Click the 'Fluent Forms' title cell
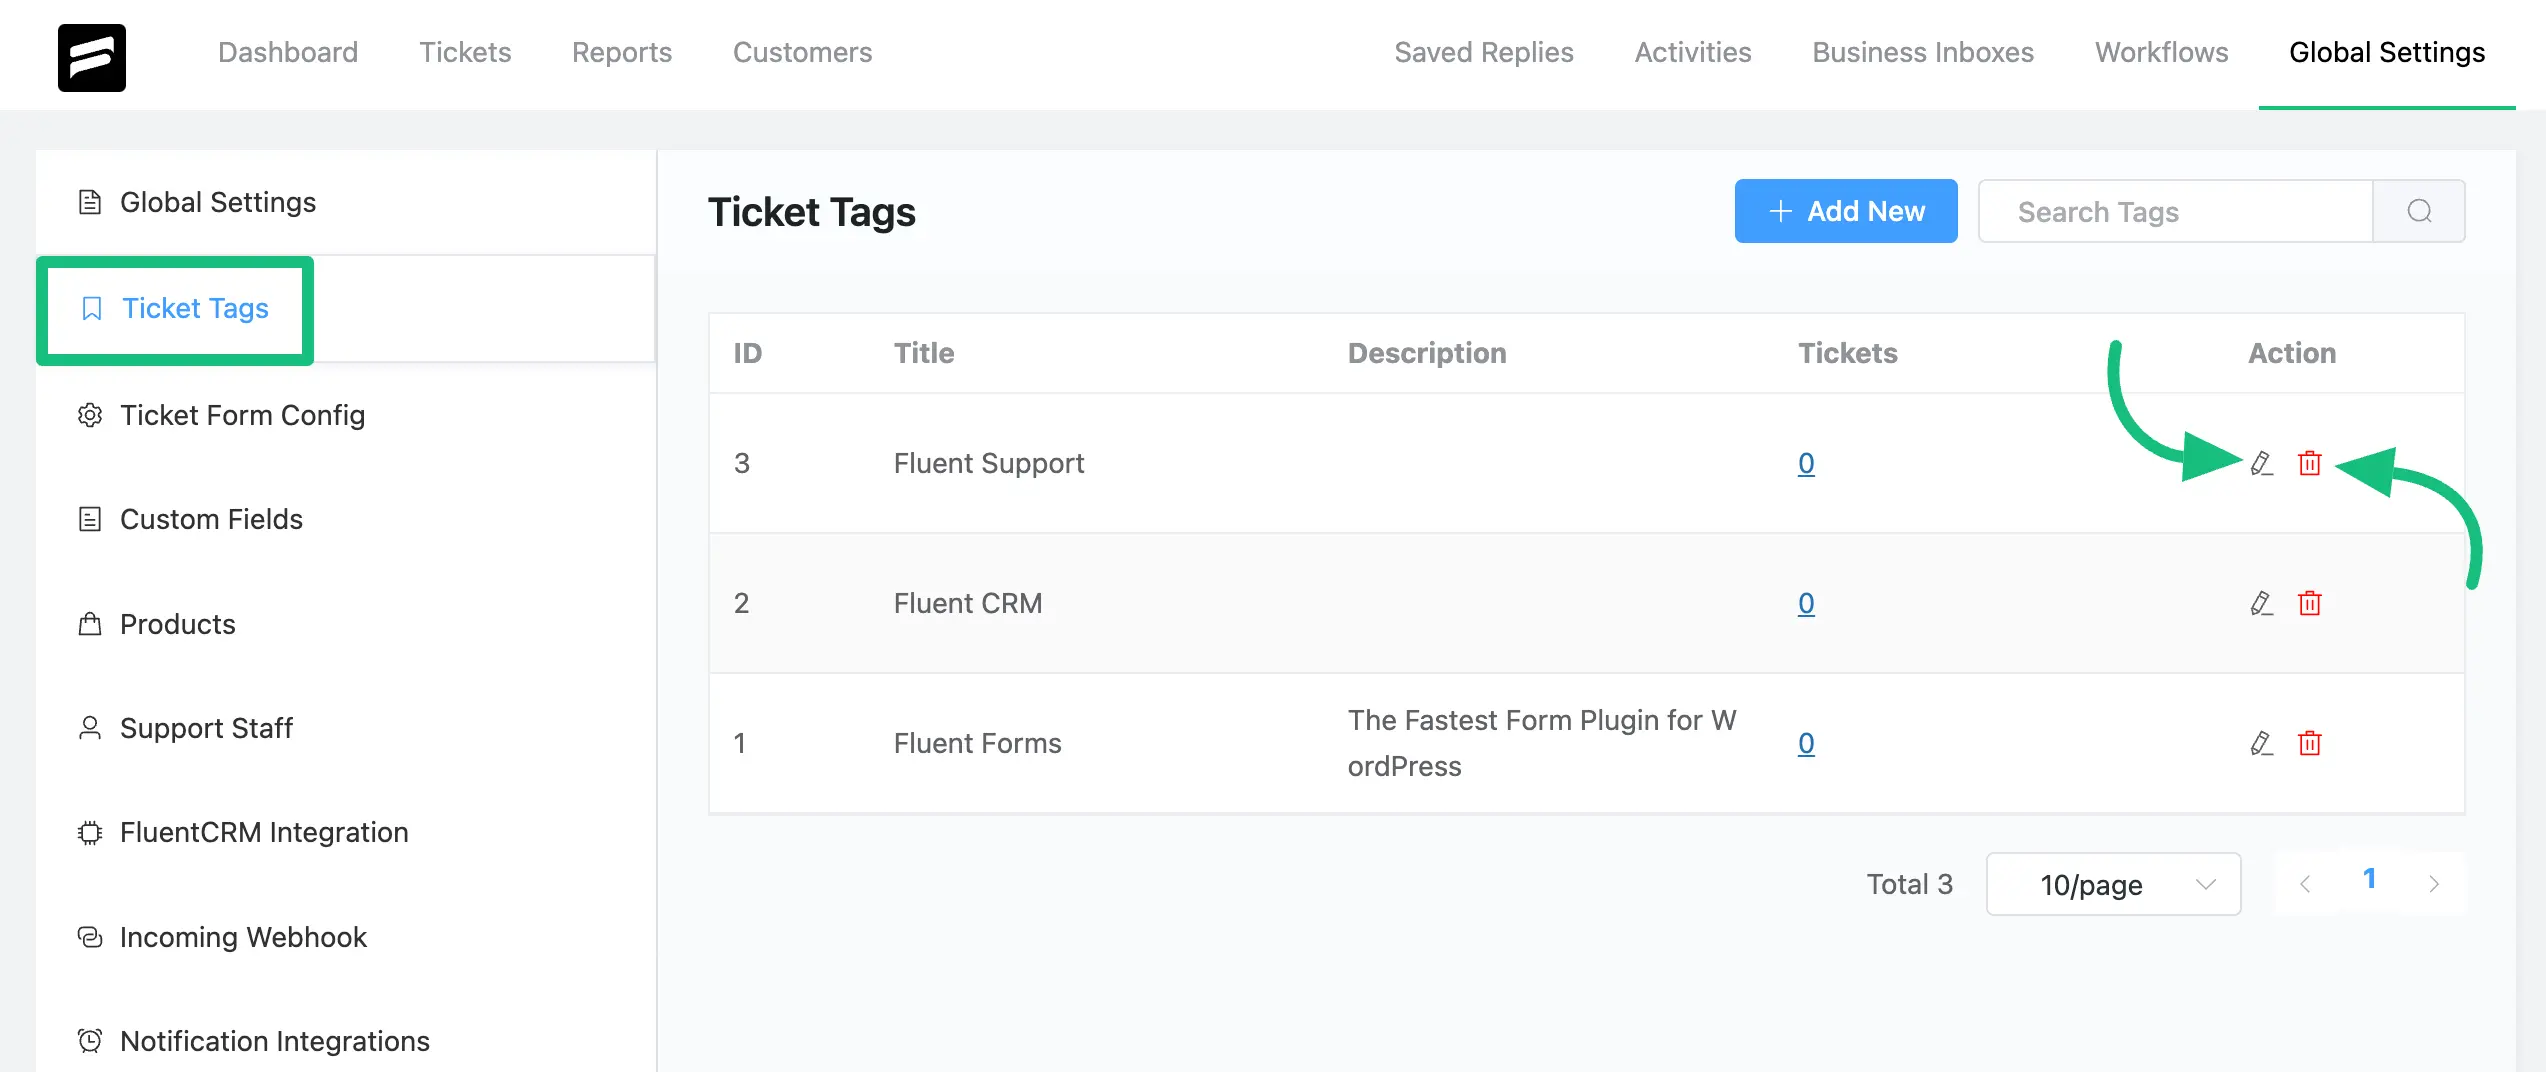The image size is (2546, 1072). coord(977,743)
